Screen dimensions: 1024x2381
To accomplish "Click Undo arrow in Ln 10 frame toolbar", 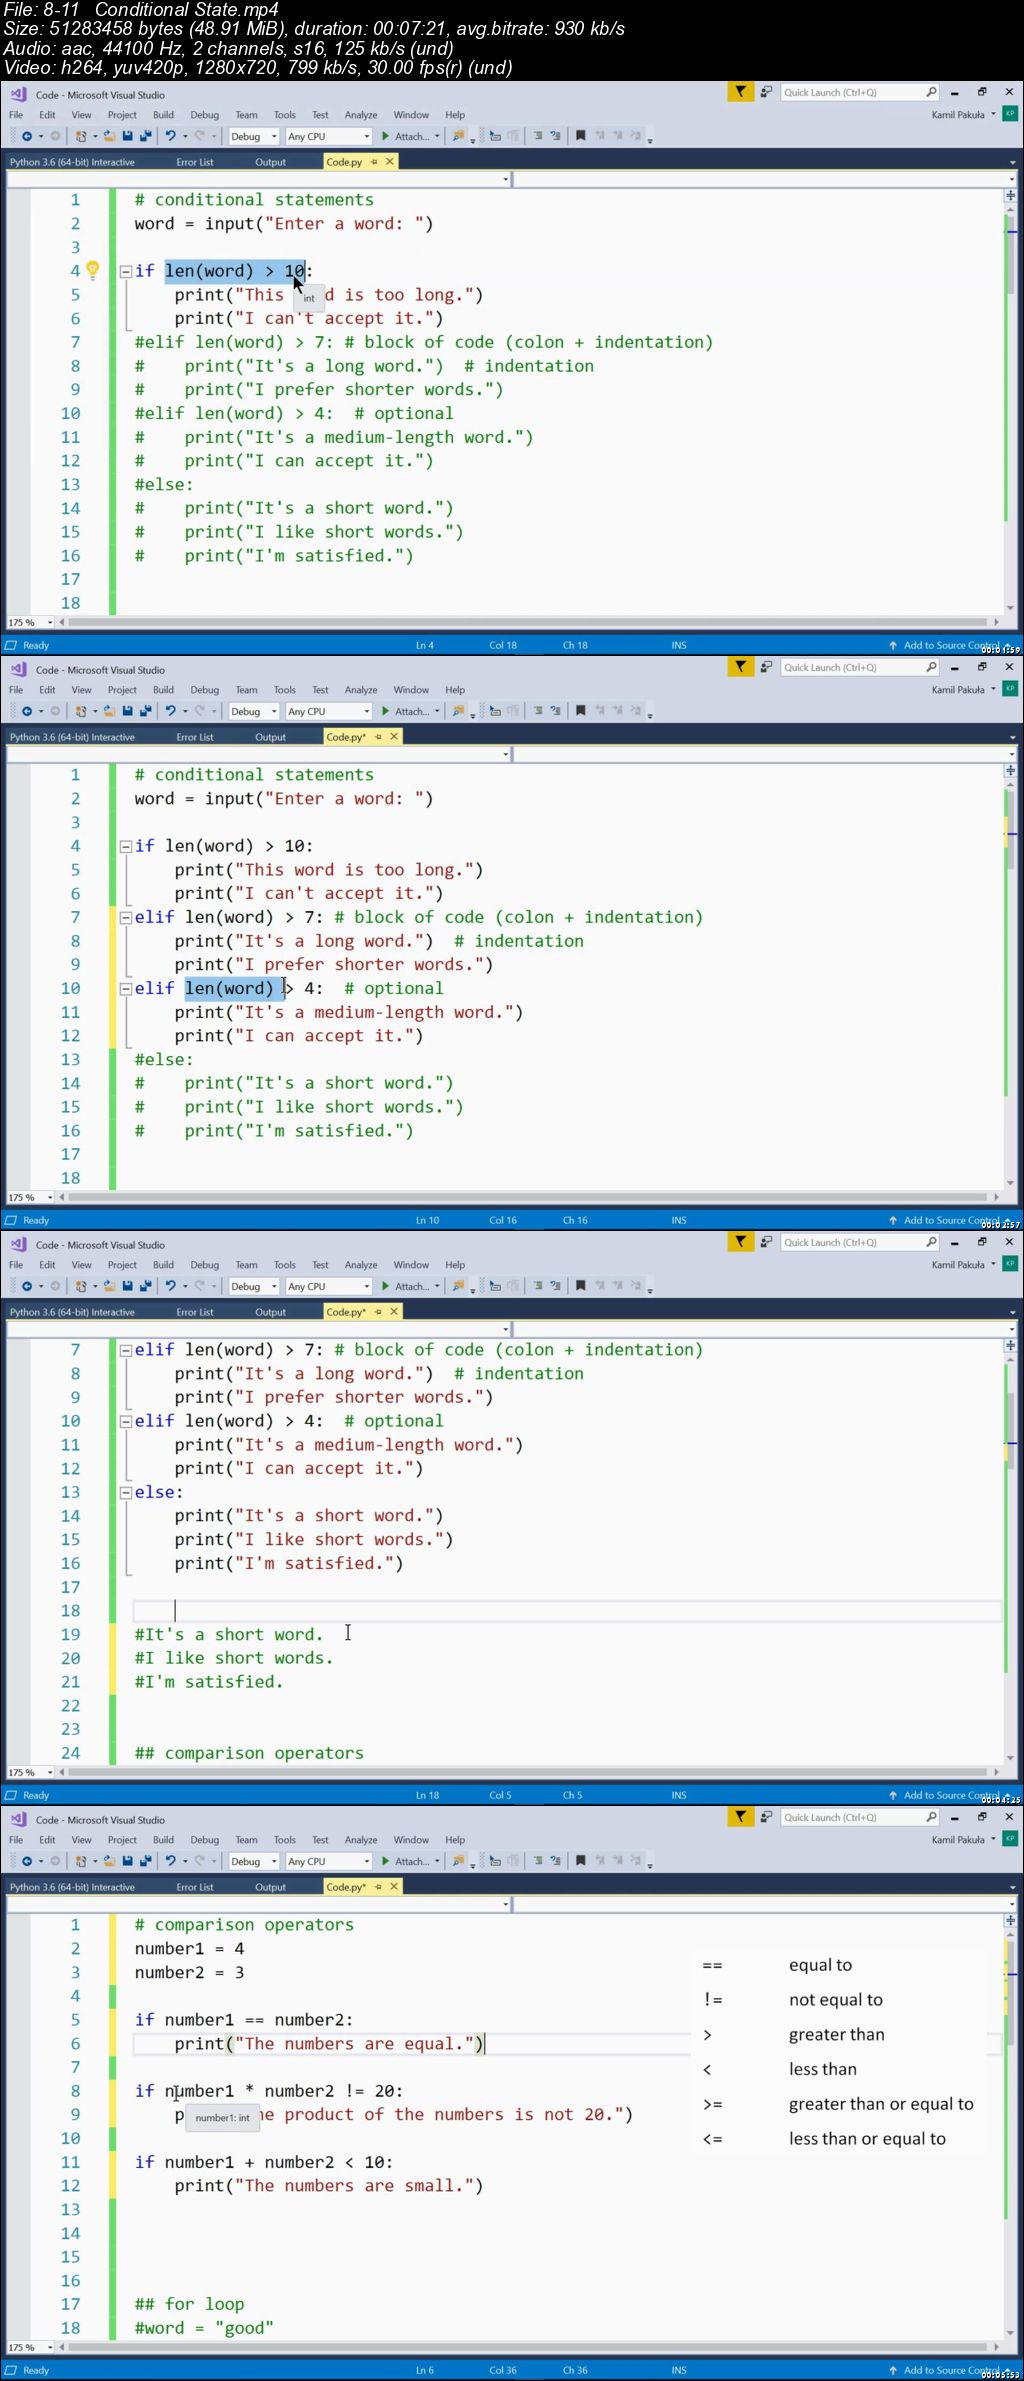I will coord(171,711).
